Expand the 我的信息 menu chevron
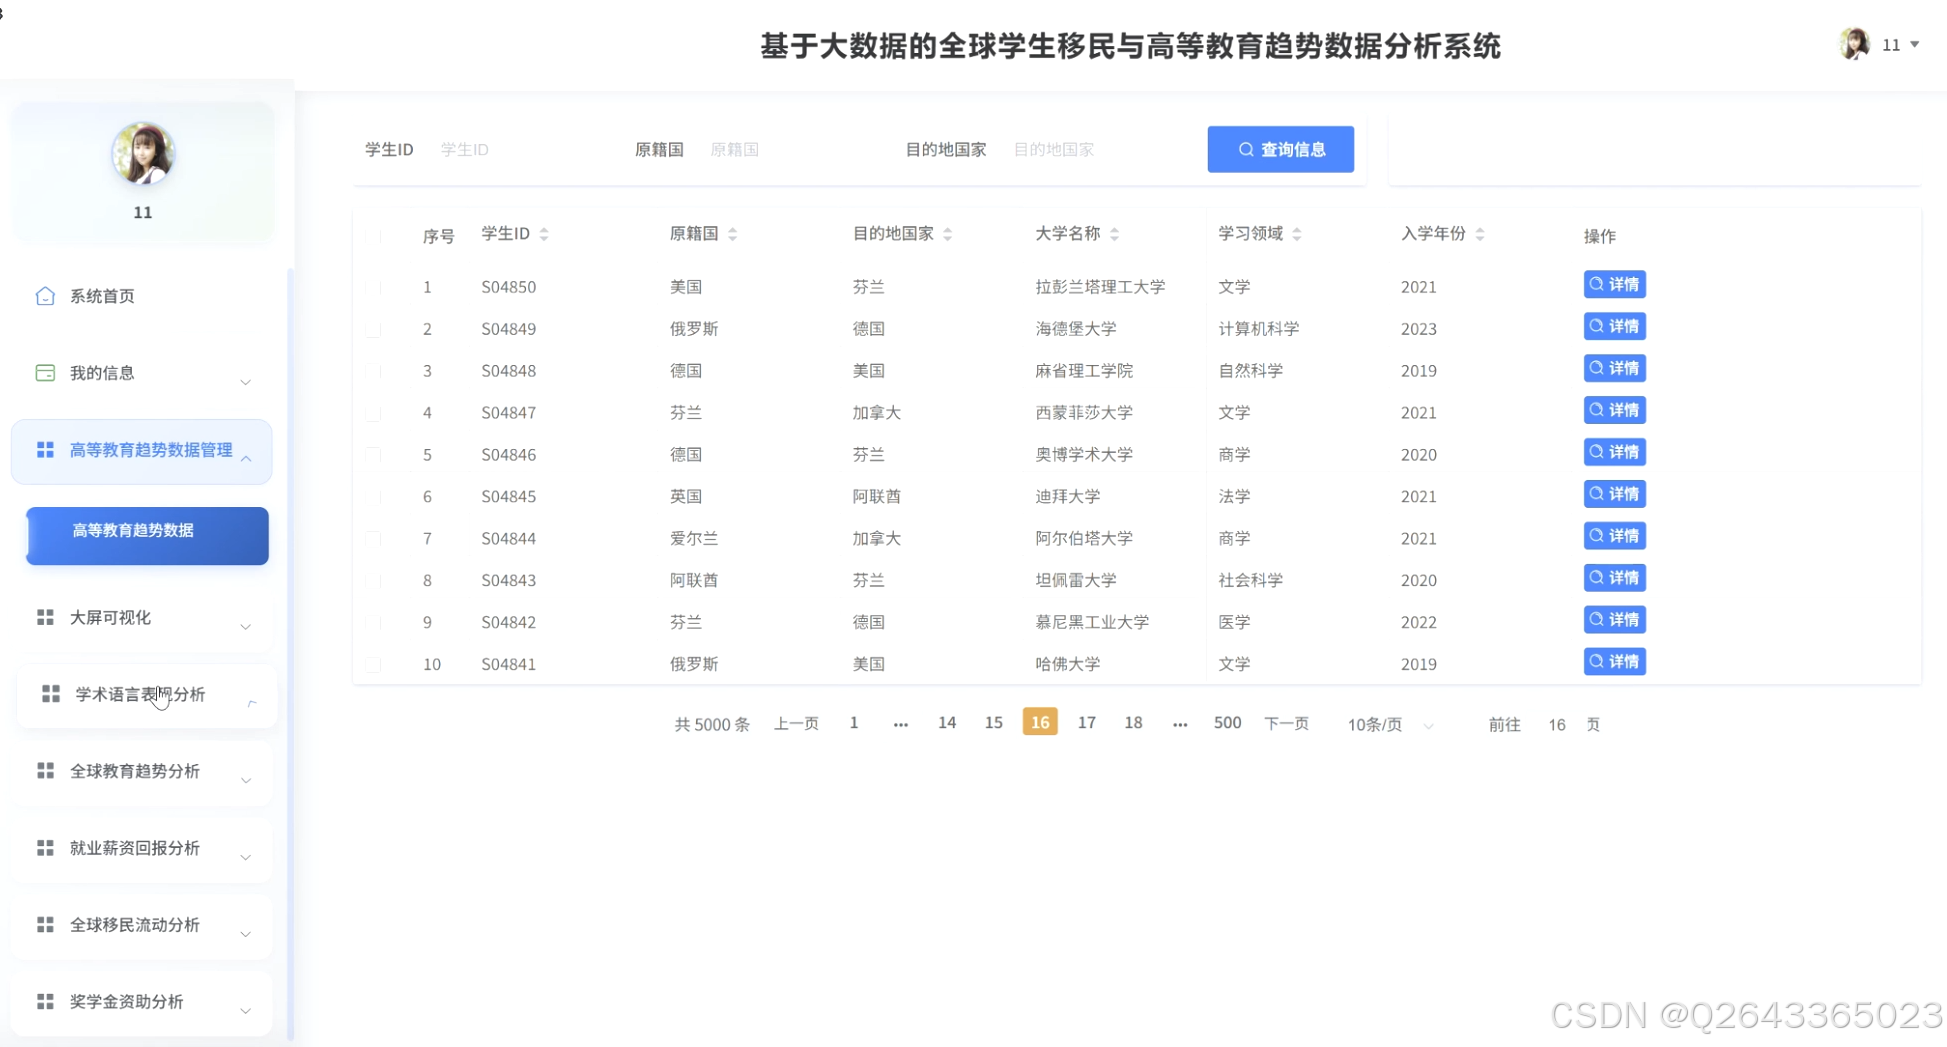The width and height of the screenshot is (1947, 1047). (246, 382)
